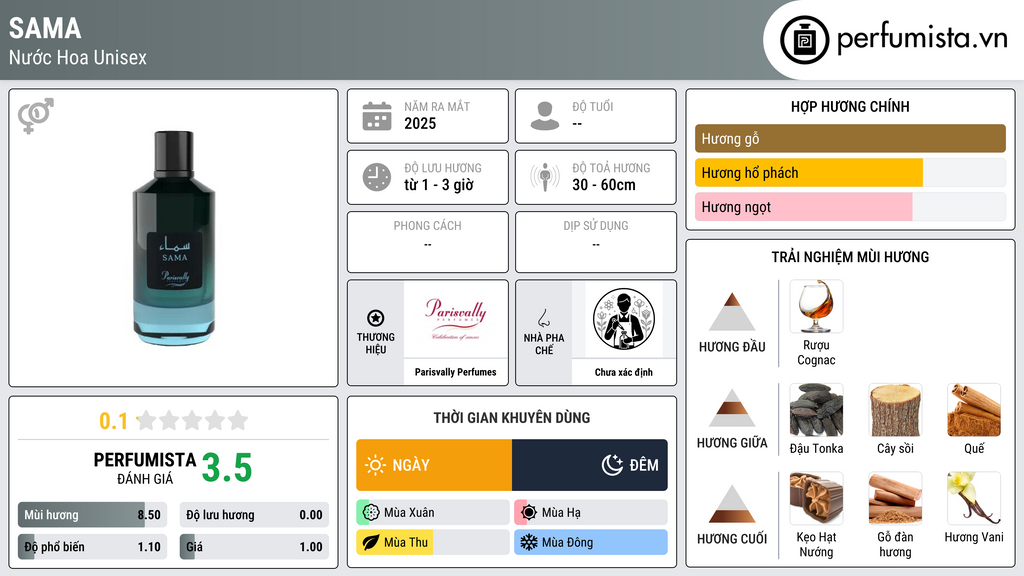Click the five-star rating row

[x=192, y=420]
